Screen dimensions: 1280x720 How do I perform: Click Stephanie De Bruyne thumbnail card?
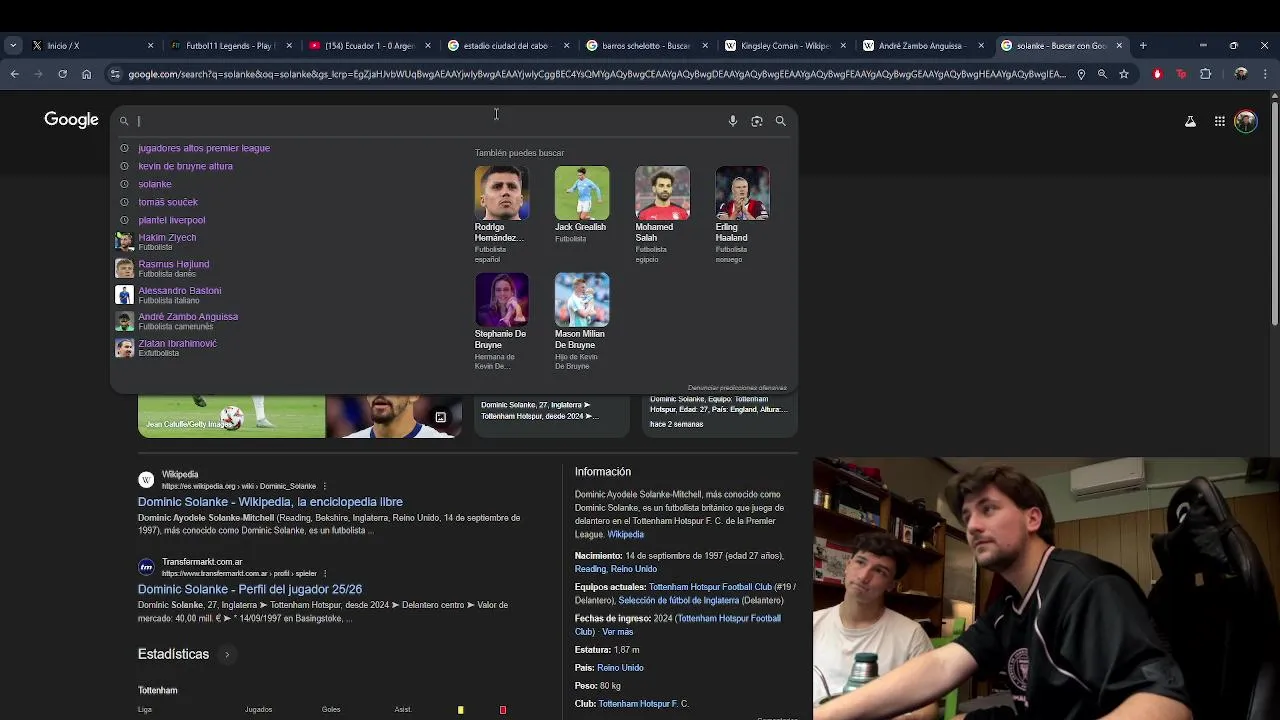pos(501,321)
